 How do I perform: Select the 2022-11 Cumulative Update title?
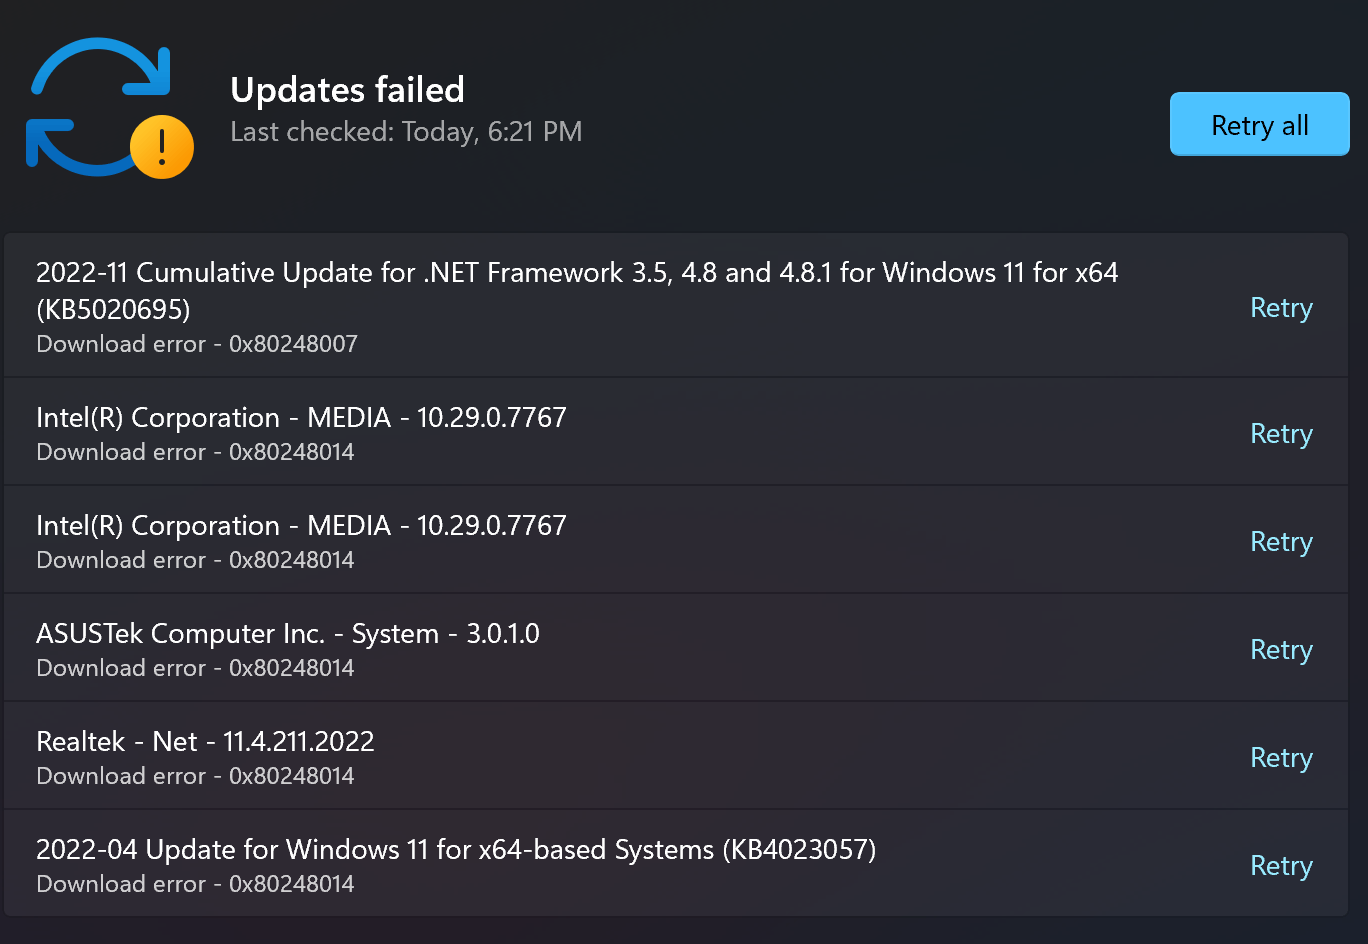[577, 290]
